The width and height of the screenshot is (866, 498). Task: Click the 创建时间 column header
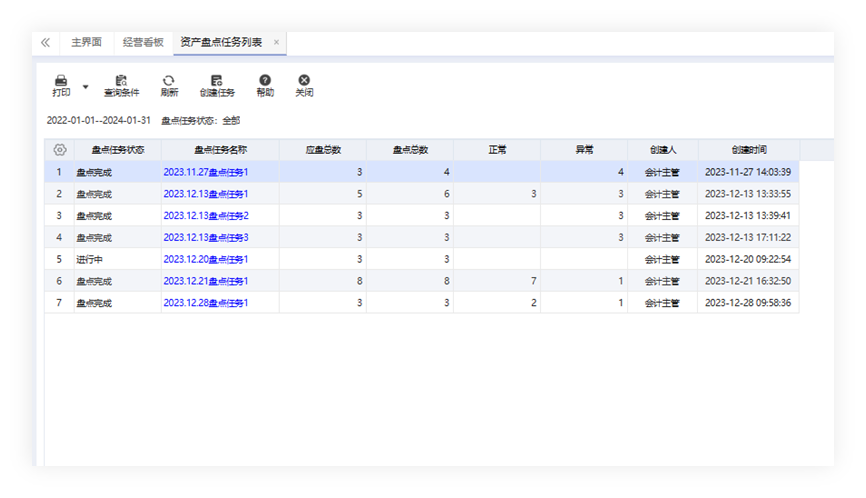coord(748,150)
